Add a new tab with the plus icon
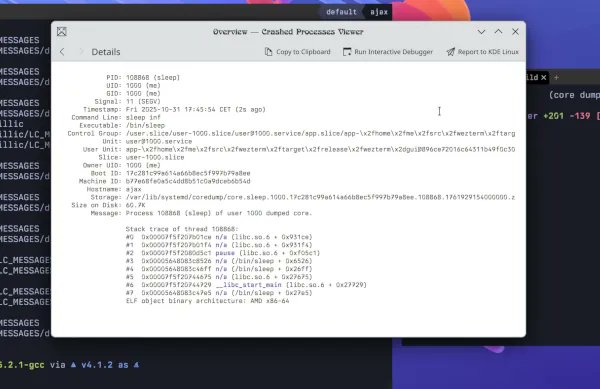 pyautogui.click(x=556, y=77)
